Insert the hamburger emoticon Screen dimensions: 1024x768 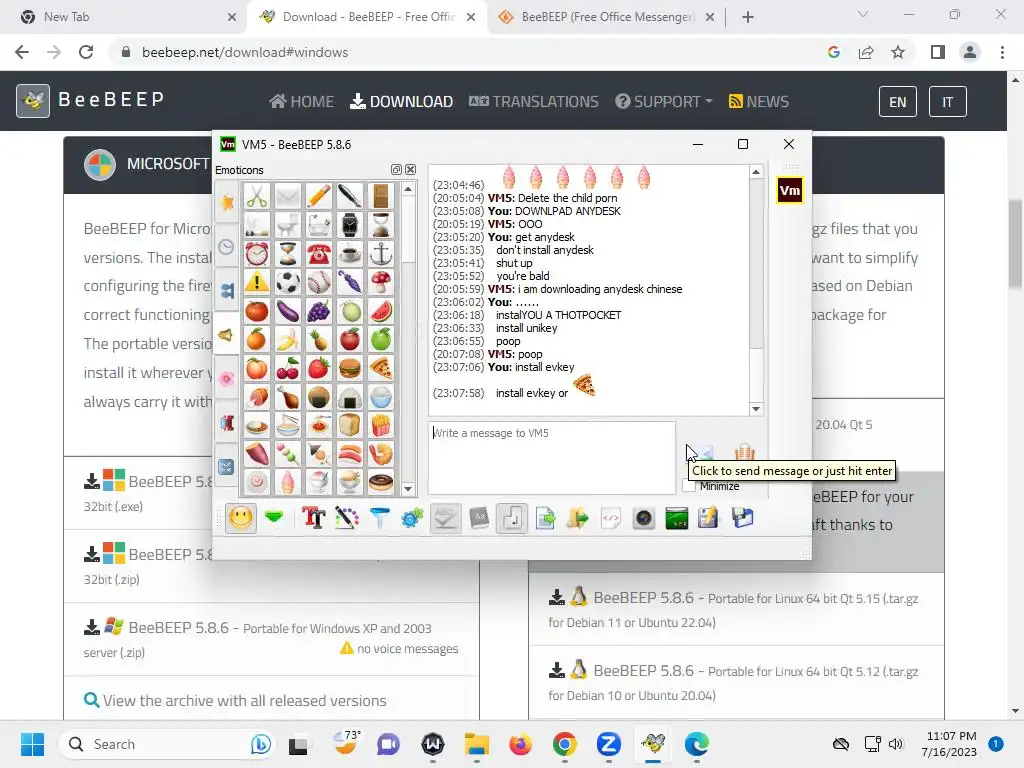[350, 368]
